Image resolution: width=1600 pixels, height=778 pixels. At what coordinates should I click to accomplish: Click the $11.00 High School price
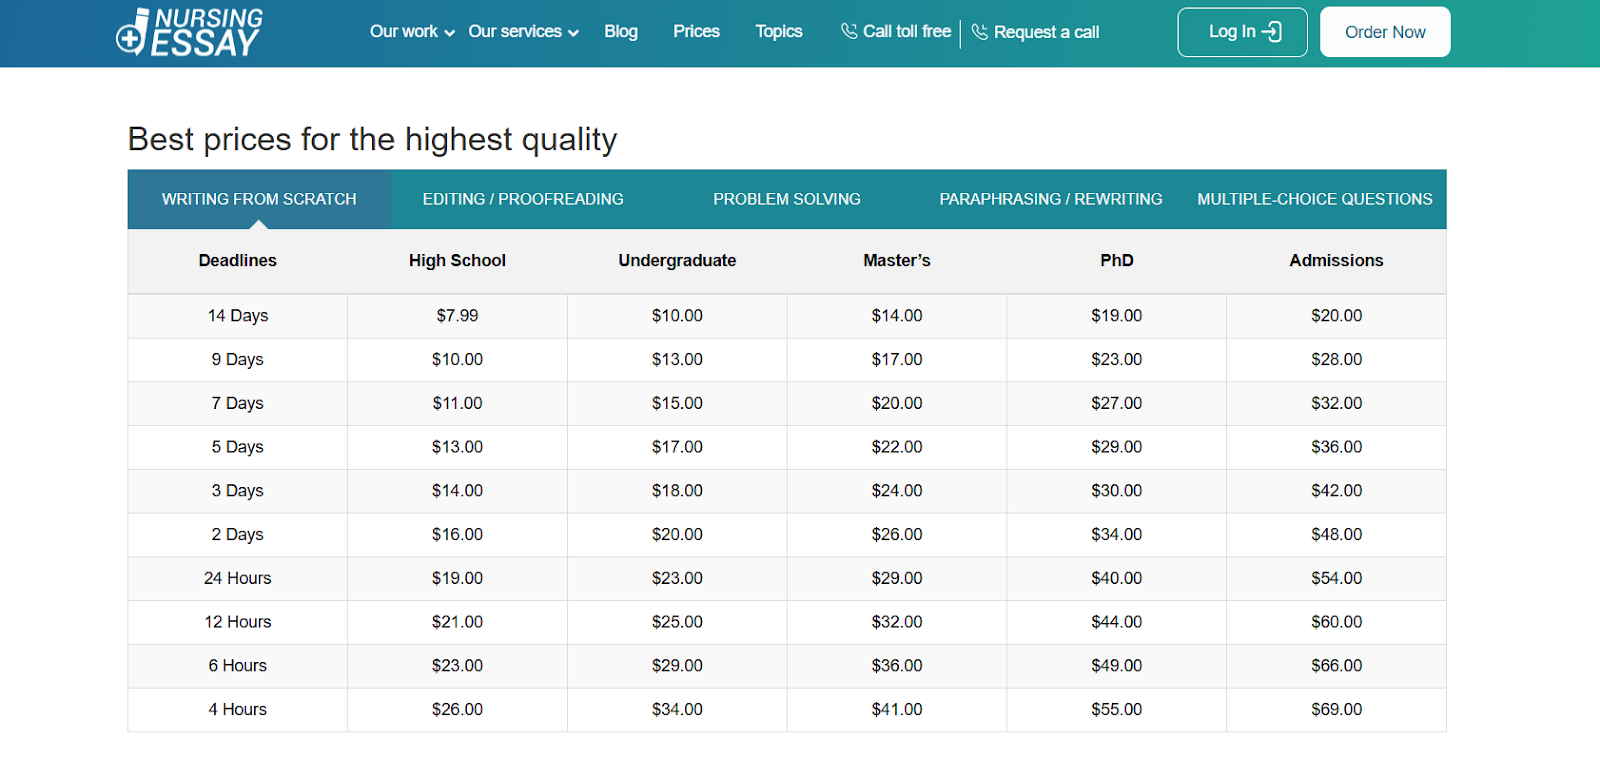click(457, 403)
